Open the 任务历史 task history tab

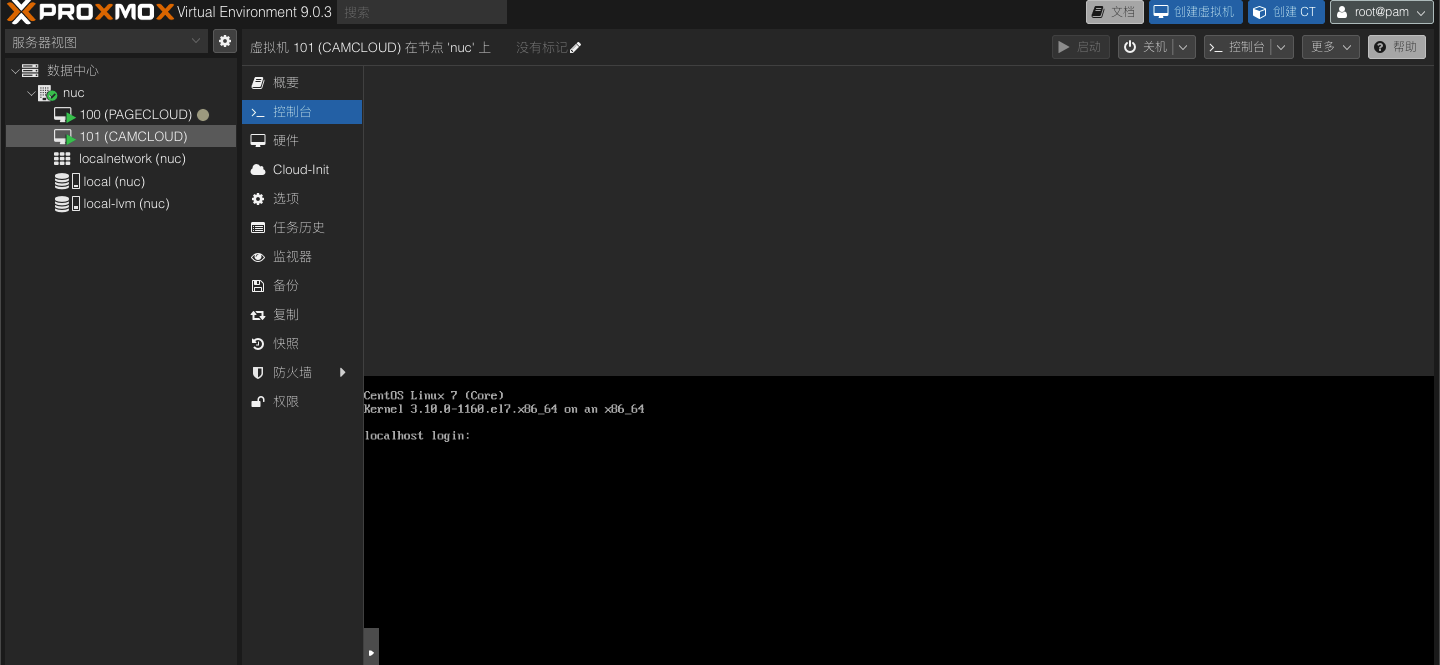[302, 228]
